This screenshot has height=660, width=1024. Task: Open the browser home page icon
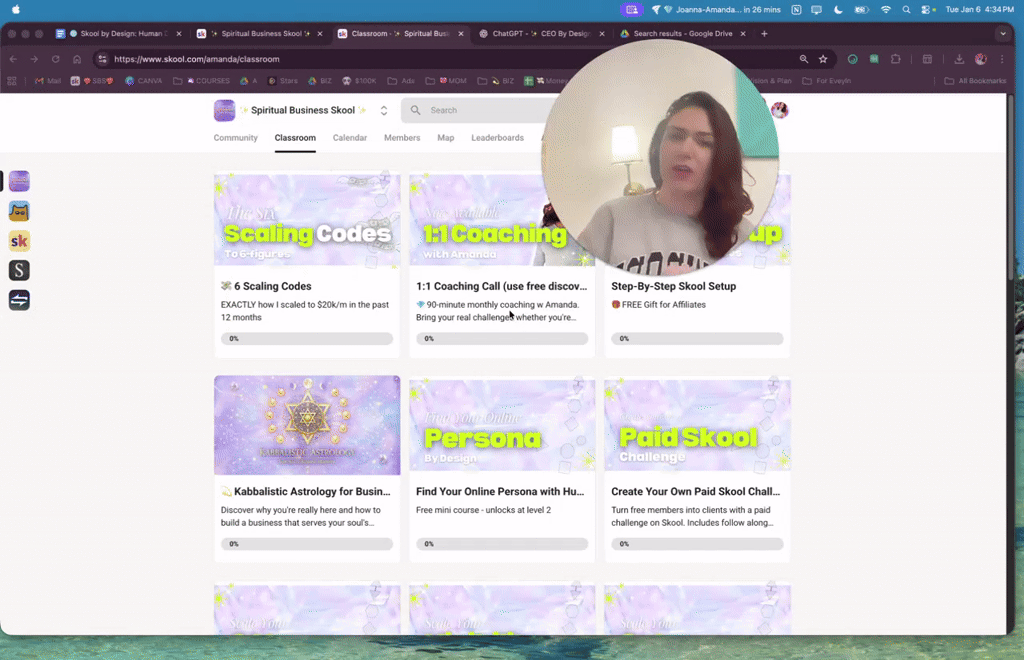(x=77, y=59)
